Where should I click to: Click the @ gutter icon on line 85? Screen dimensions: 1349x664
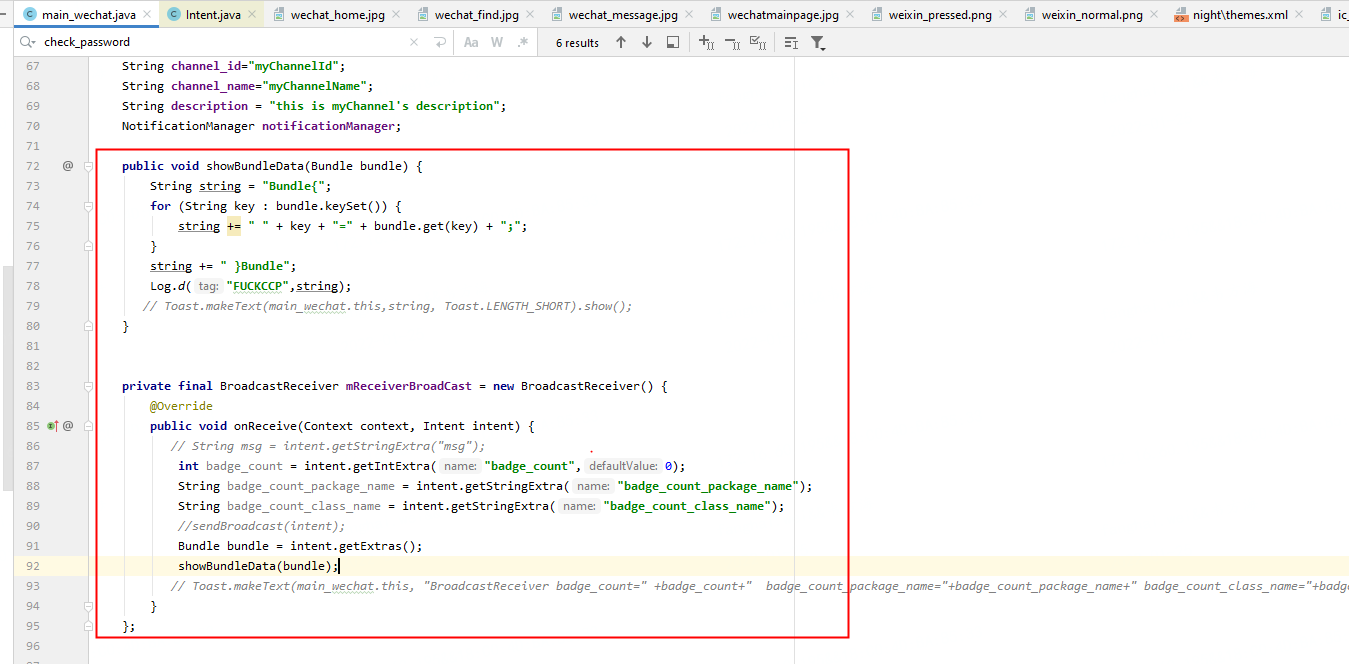point(68,426)
